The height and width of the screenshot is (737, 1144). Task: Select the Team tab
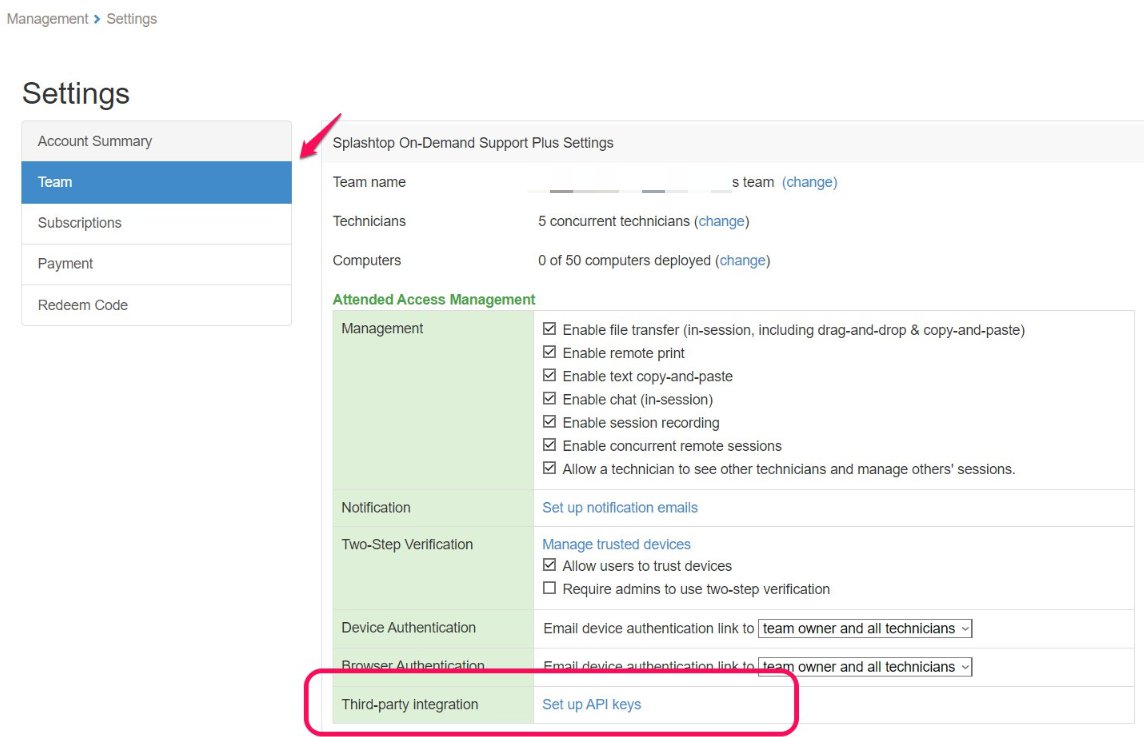coord(157,182)
